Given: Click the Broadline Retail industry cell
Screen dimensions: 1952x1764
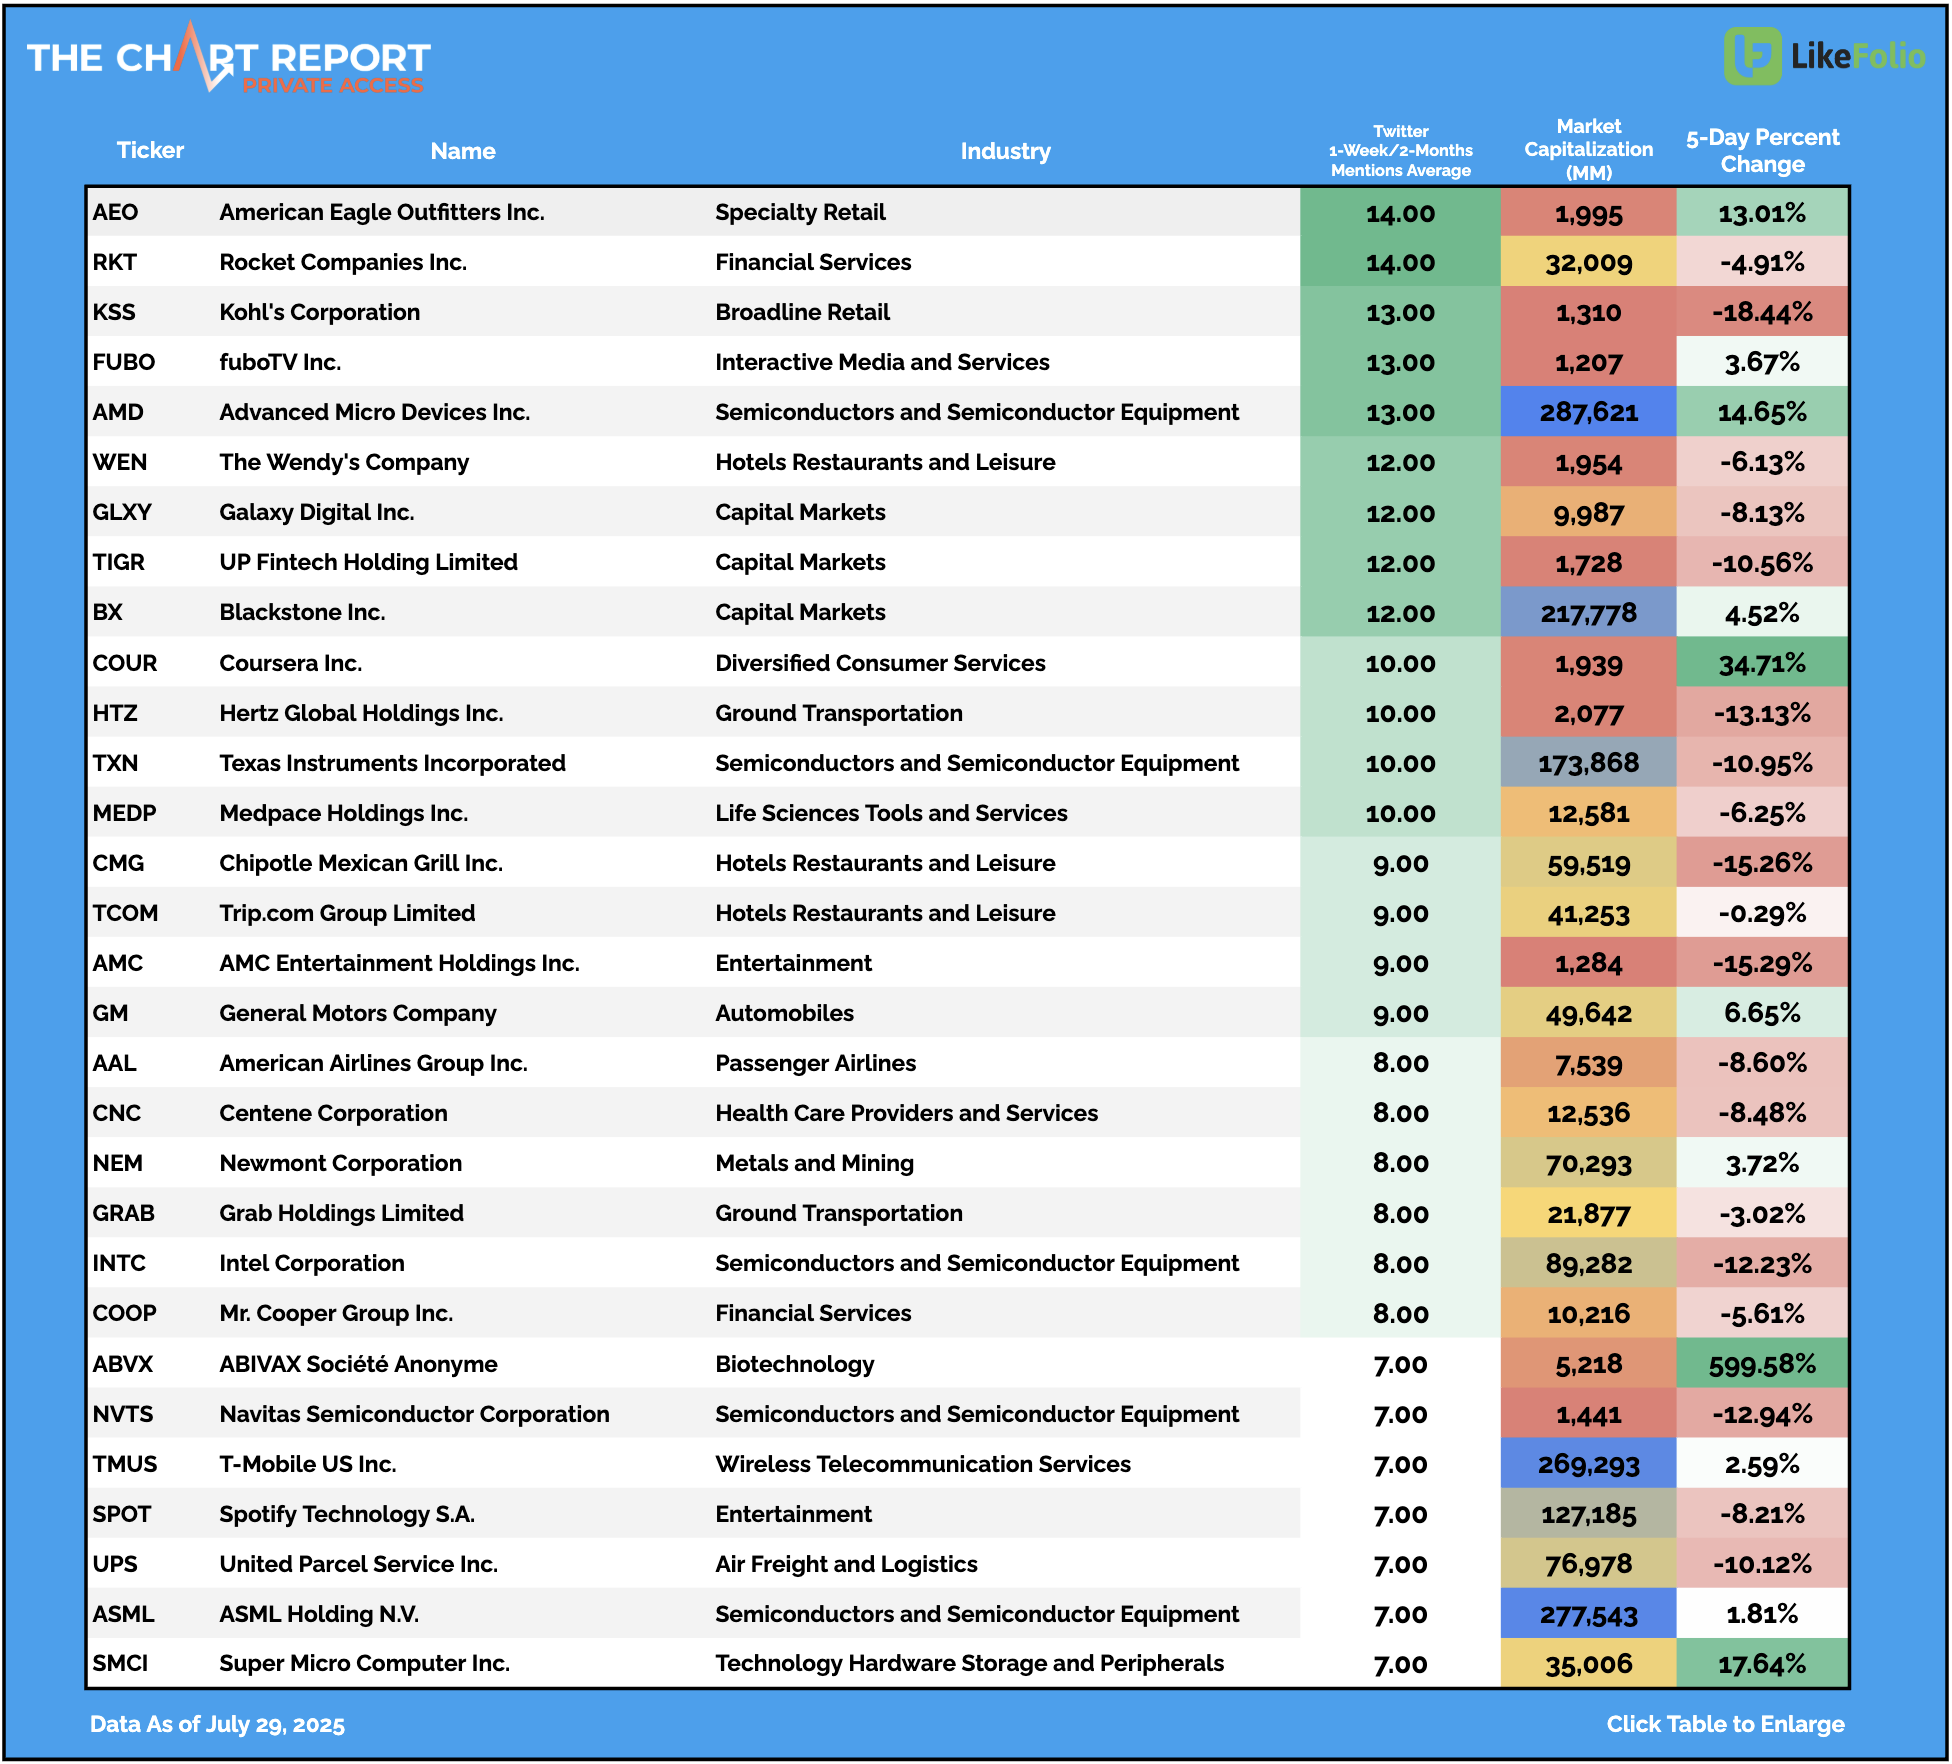Looking at the screenshot, I should coord(802,312).
